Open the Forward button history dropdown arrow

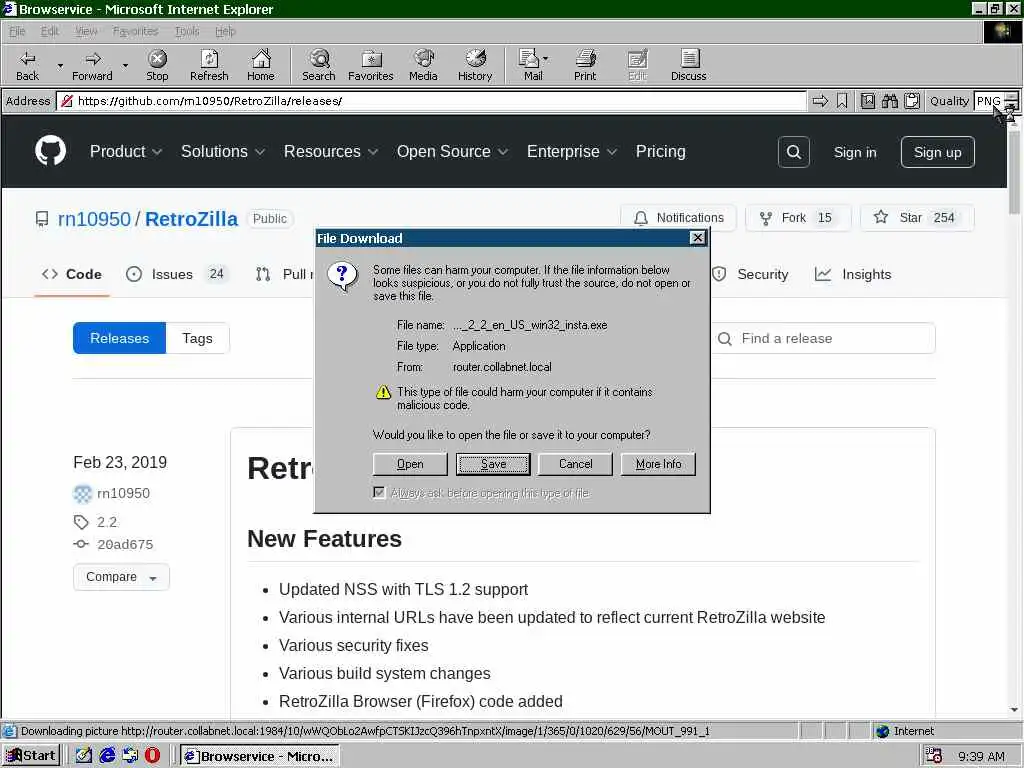point(125,66)
